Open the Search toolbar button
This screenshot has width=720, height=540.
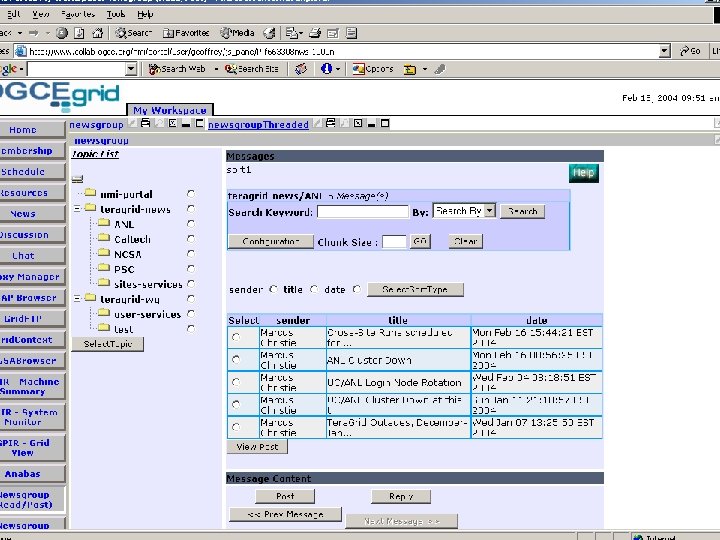(133, 33)
